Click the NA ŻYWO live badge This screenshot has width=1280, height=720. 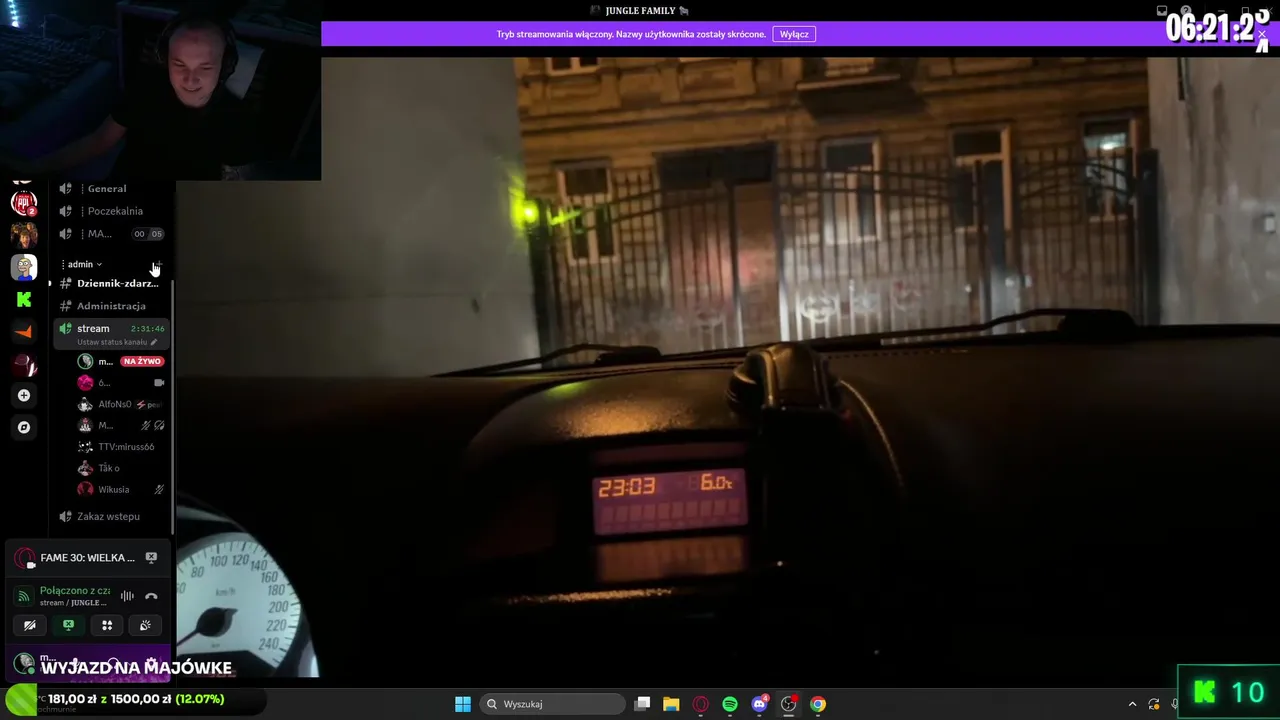pyautogui.click(x=142, y=361)
